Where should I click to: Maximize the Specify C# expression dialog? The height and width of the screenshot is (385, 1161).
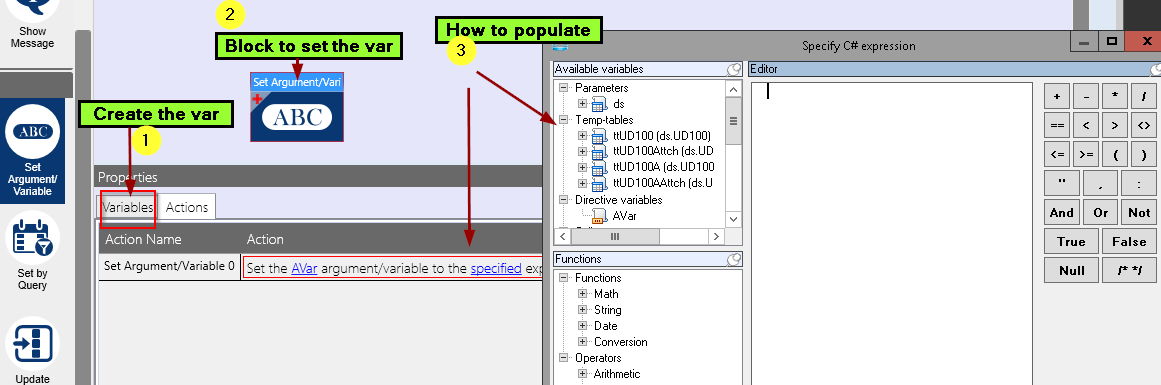[x=1111, y=42]
